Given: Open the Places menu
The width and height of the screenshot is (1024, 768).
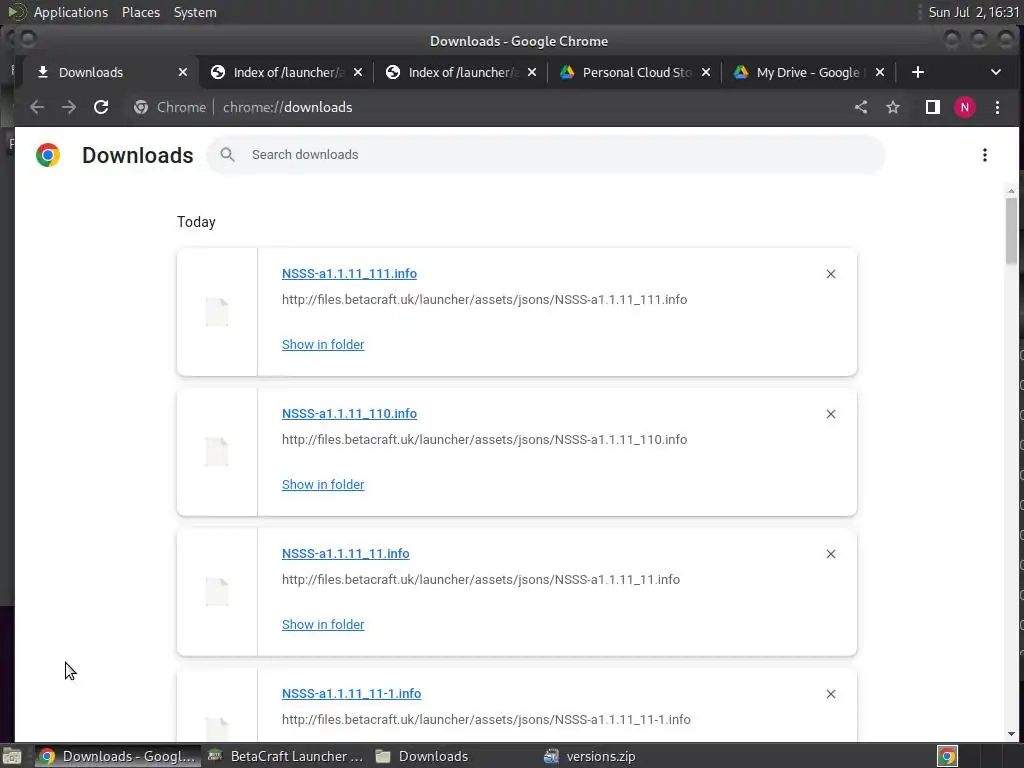Looking at the screenshot, I should pos(141,12).
